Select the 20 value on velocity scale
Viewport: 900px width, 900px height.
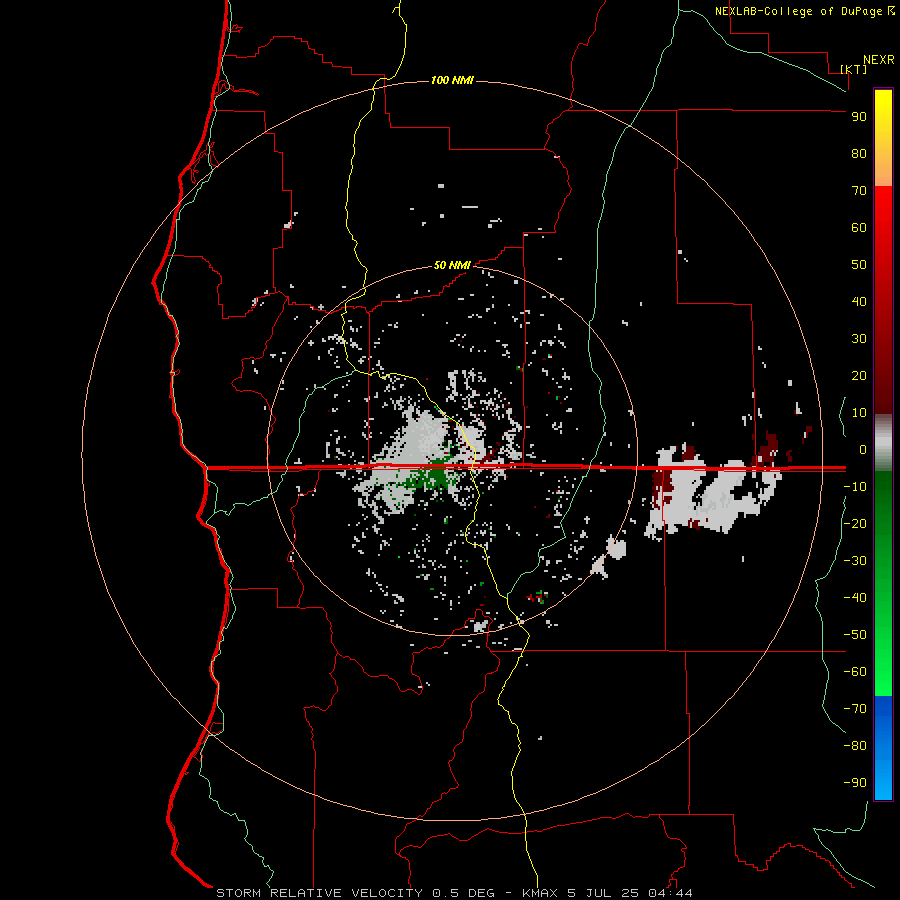point(859,376)
